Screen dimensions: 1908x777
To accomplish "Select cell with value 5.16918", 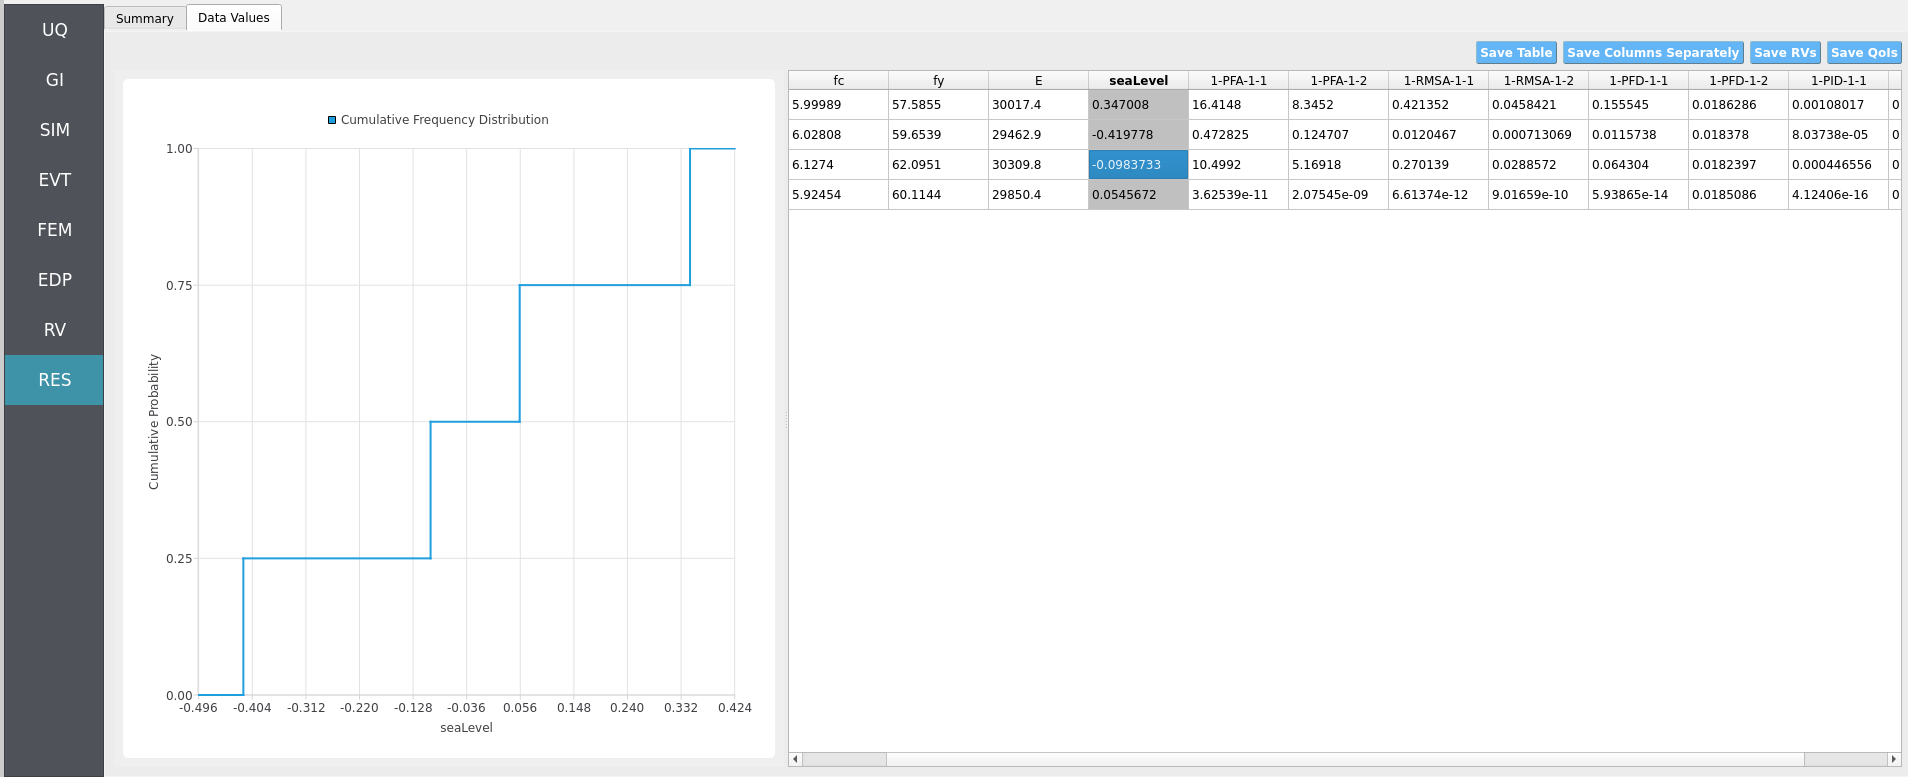I will [x=1338, y=165].
